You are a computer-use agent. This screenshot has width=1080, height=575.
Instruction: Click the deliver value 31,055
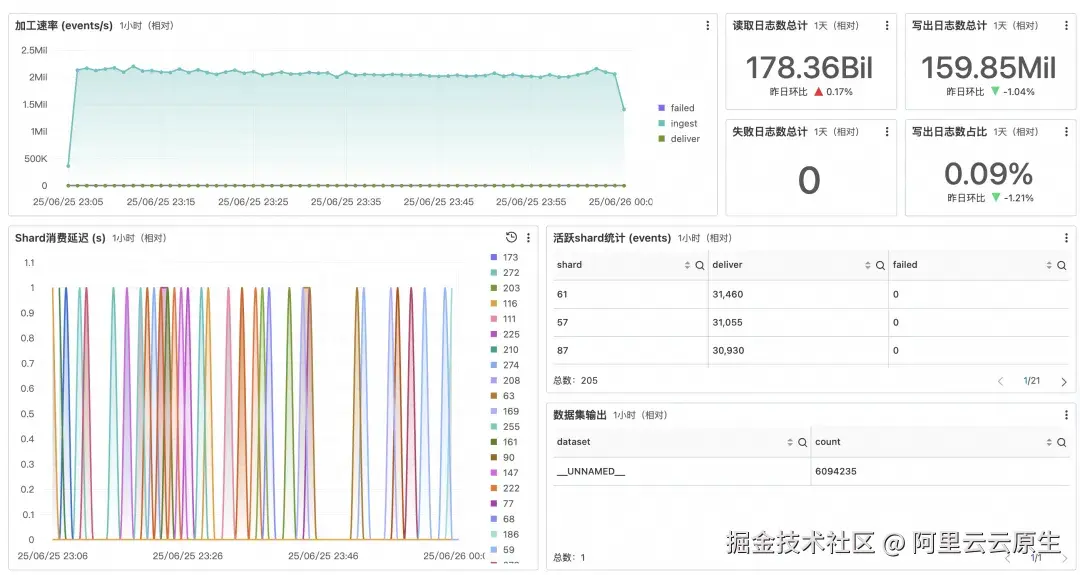tap(727, 322)
